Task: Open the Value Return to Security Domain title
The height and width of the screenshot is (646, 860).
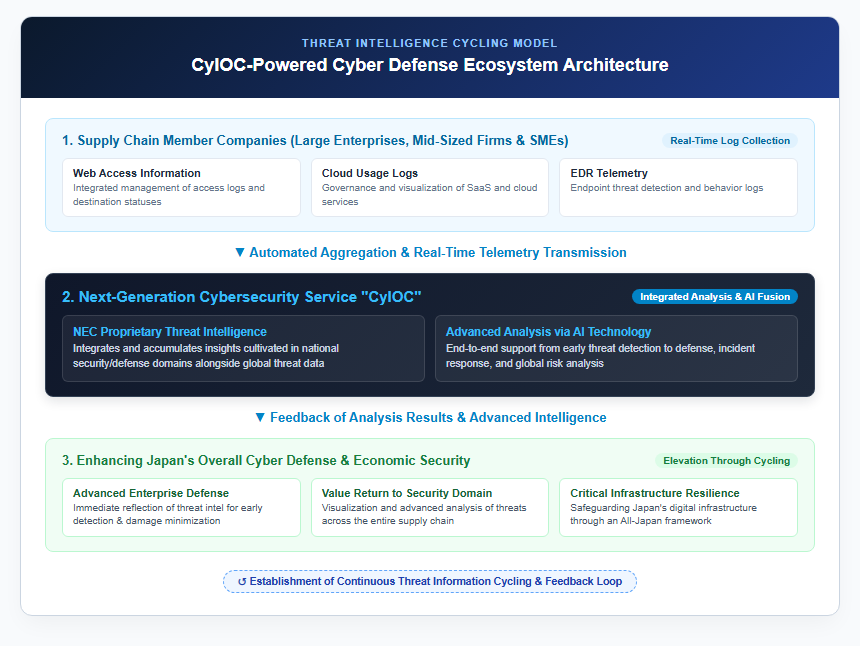Action: click(x=407, y=493)
